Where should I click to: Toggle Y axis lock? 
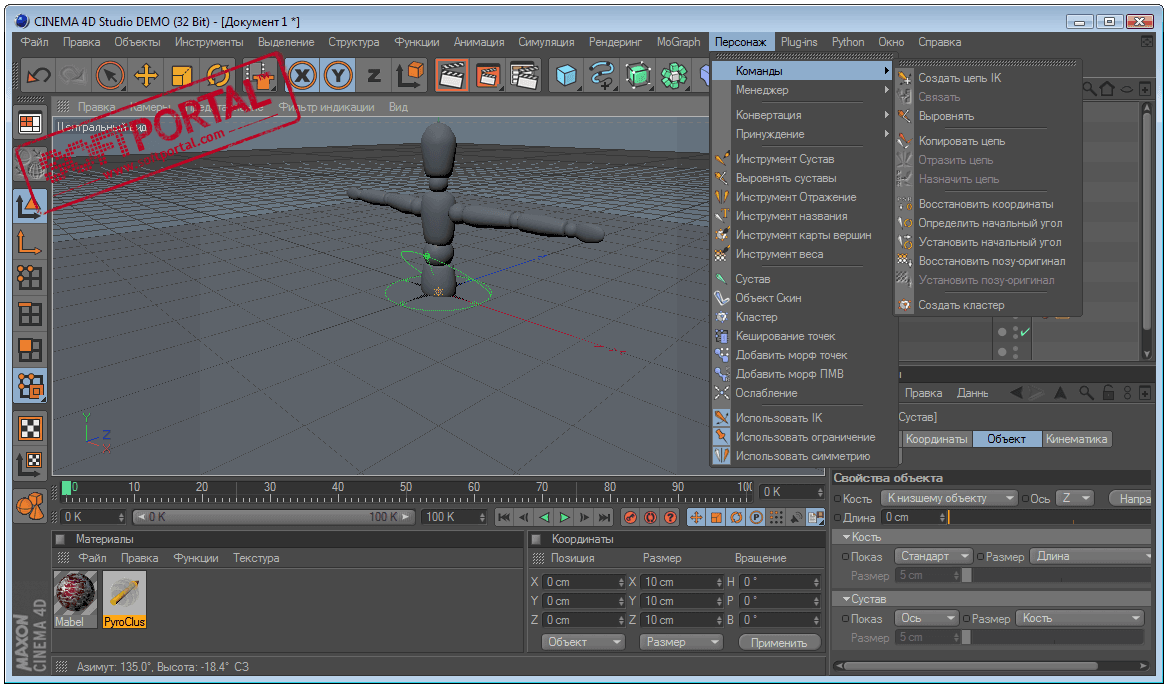(338, 75)
